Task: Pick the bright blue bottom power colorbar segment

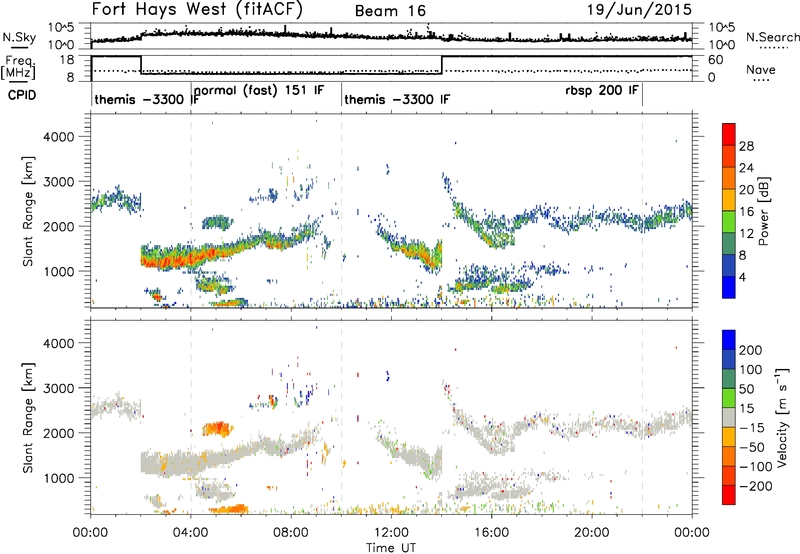Action: click(729, 287)
